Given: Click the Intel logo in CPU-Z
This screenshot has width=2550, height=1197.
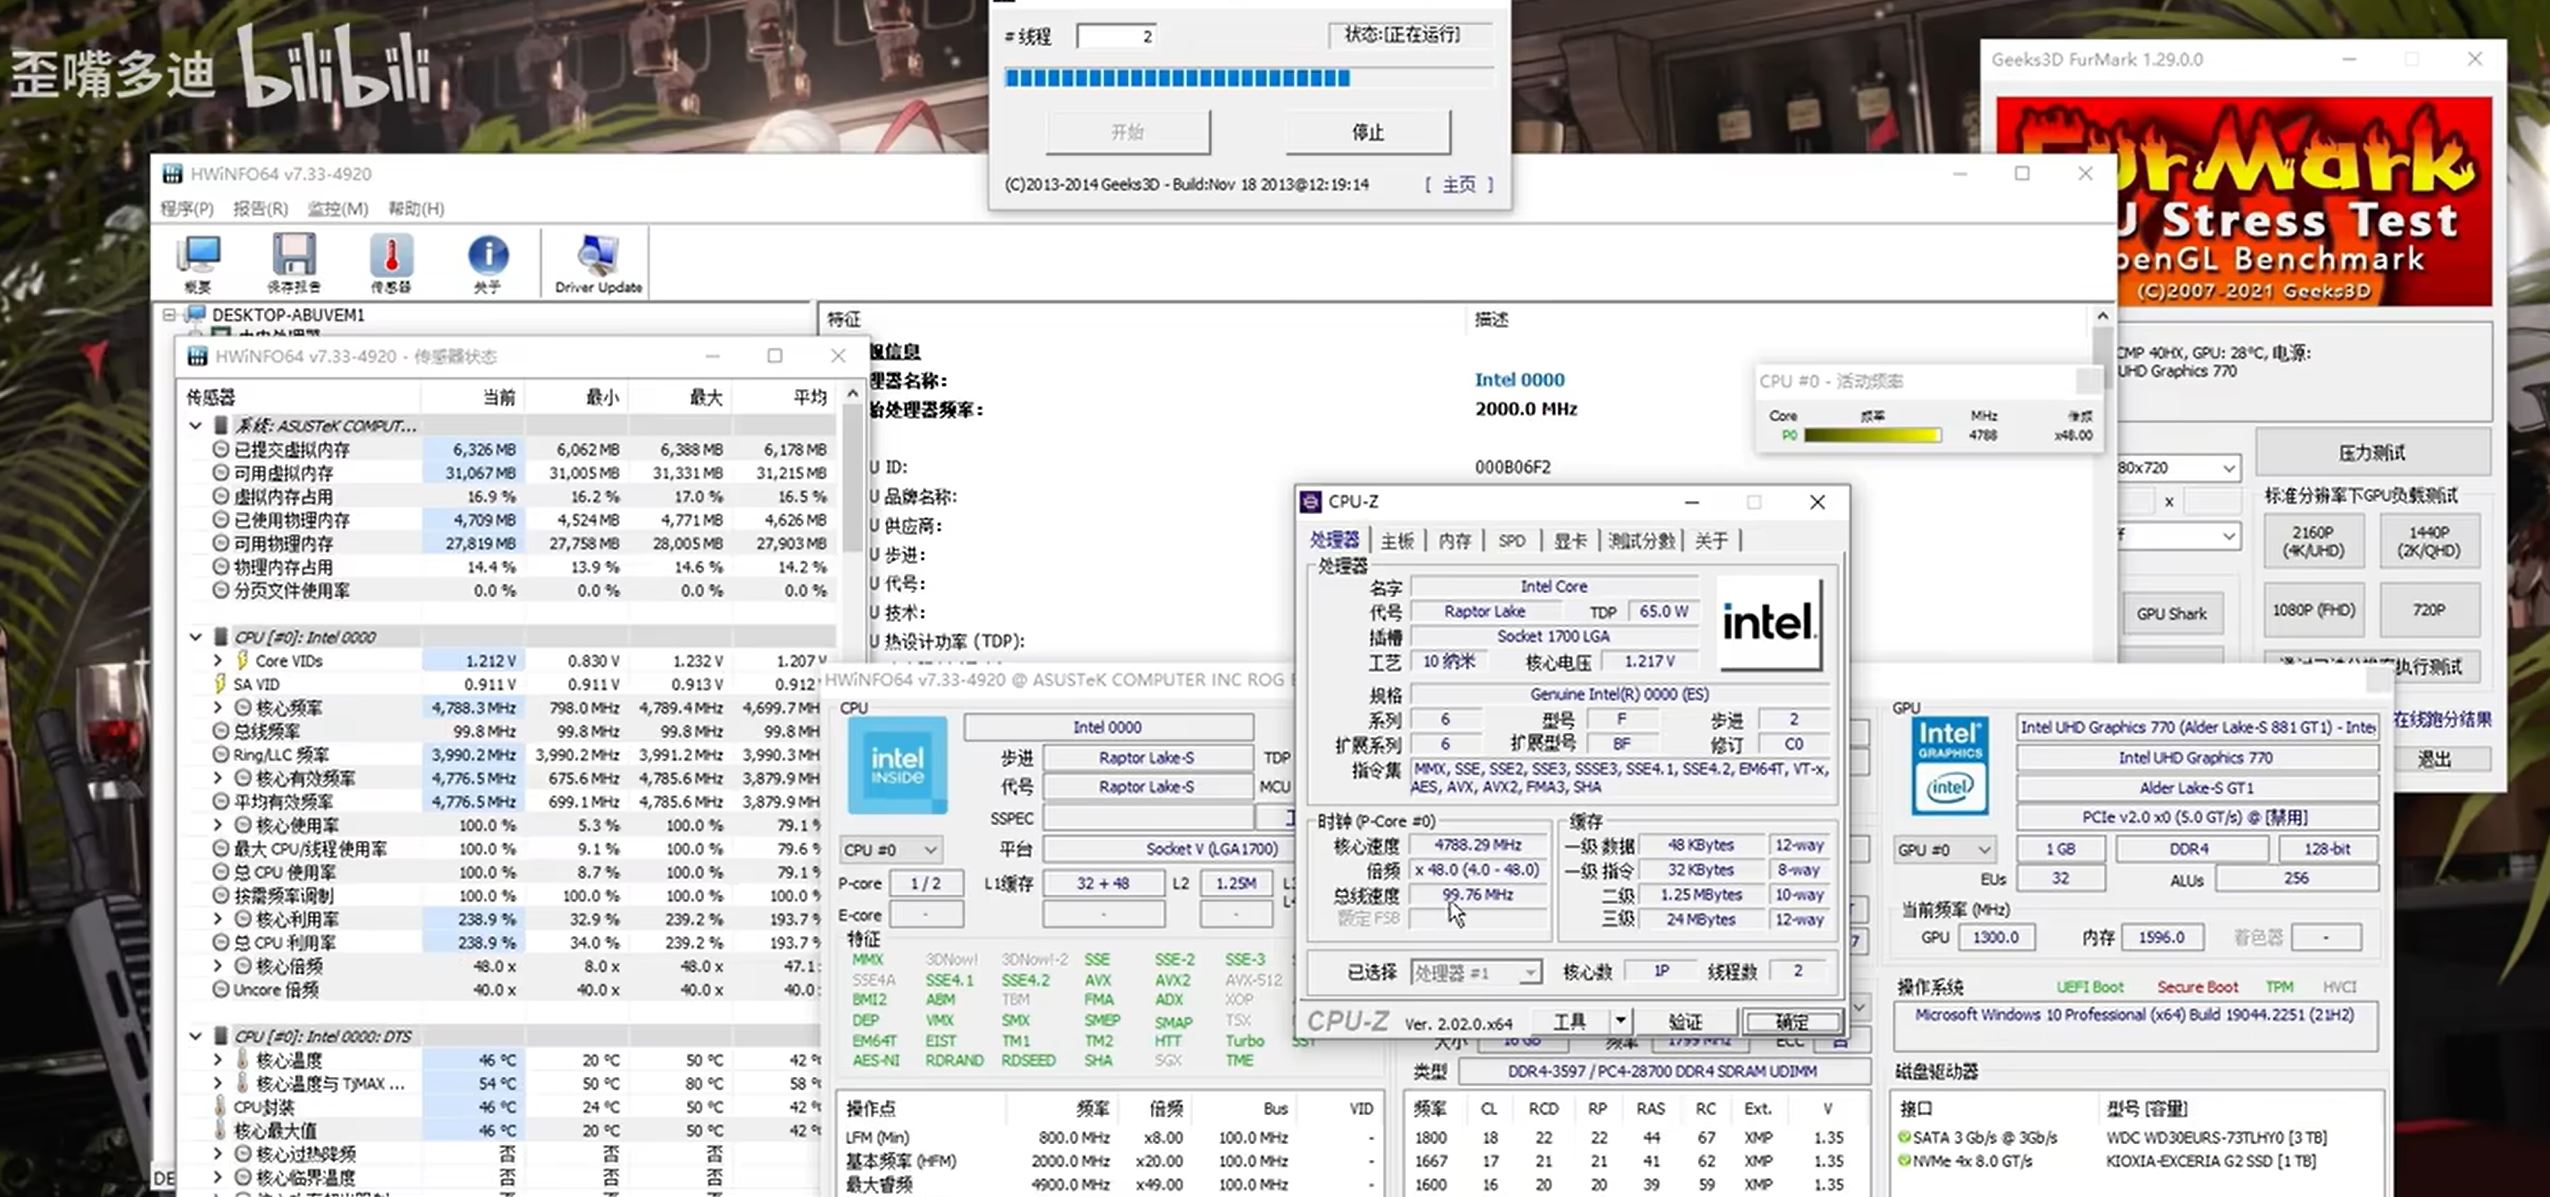Looking at the screenshot, I should tap(1768, 624).
